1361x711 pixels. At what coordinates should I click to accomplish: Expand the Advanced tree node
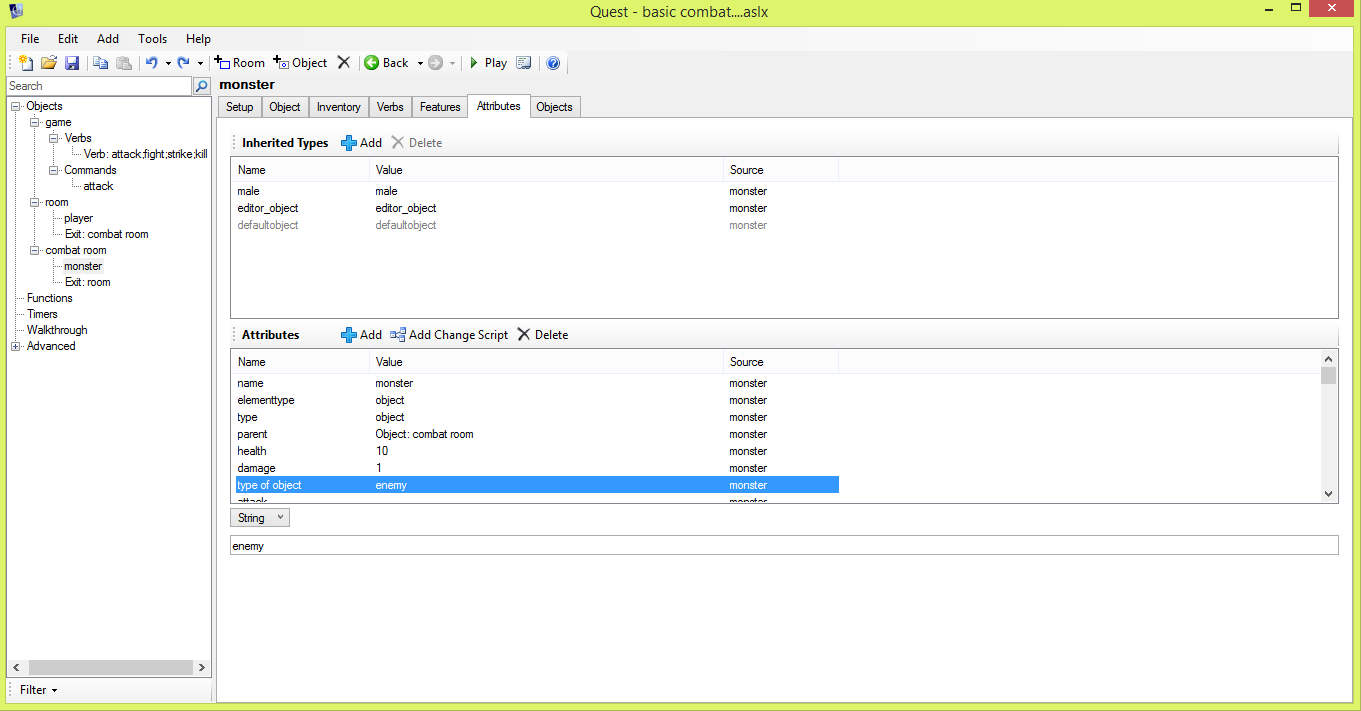16,346
